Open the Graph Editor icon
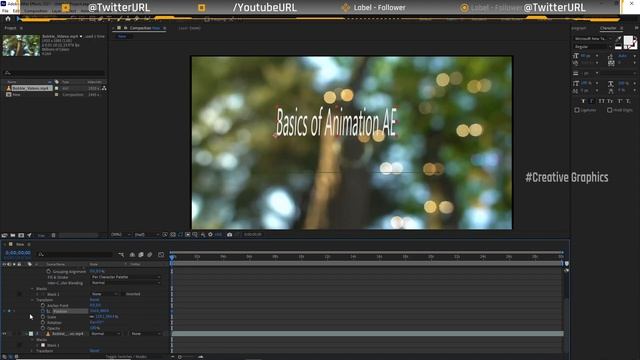The width and height of the screenshot is (640, 360). coord(161,255)
